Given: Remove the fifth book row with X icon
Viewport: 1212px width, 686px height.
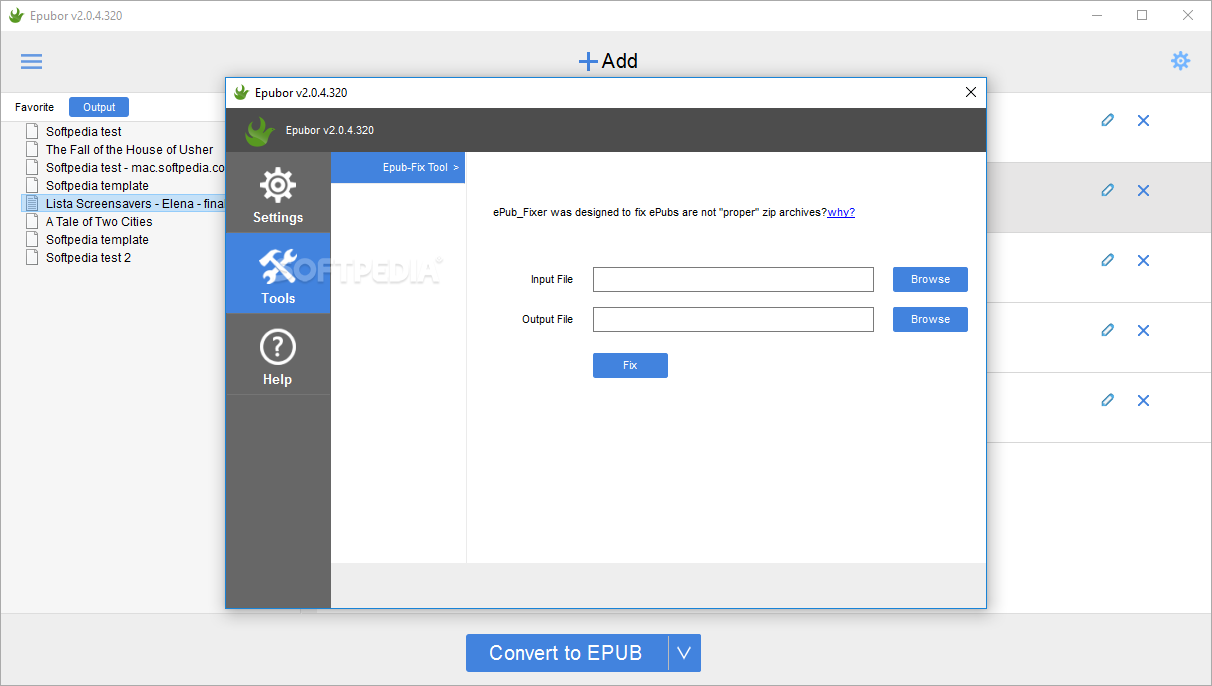Looking at the screenshot, I should click(1143, 400).
